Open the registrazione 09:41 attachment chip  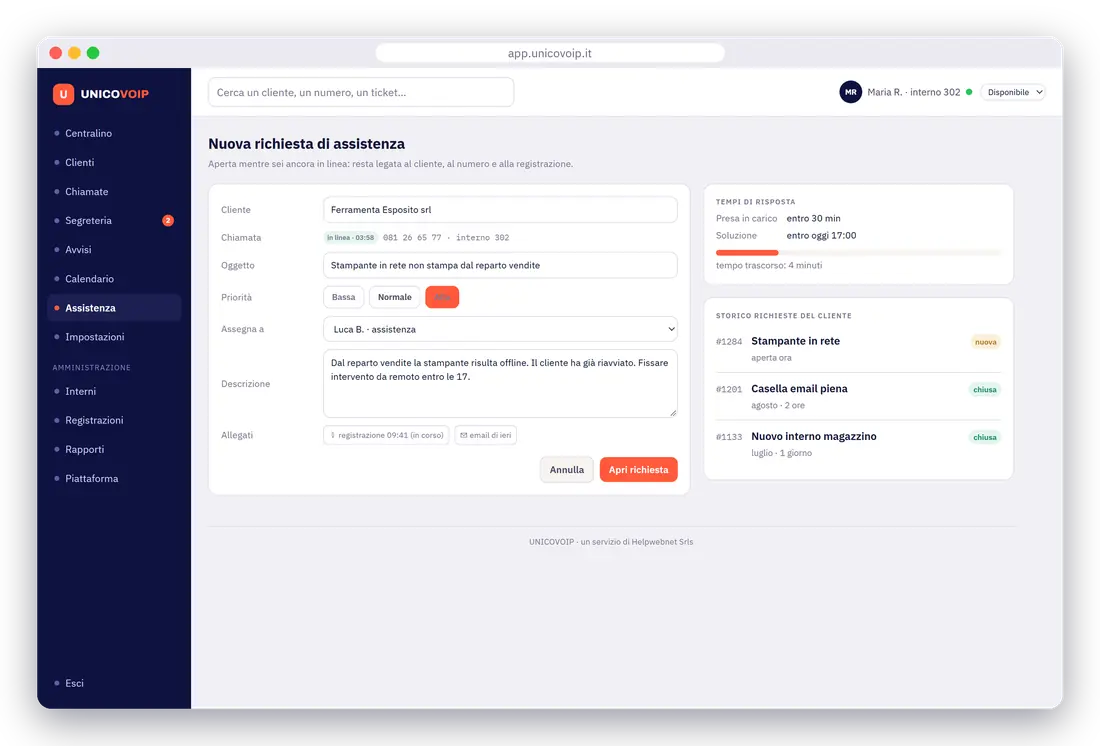(x=387, y=435)
